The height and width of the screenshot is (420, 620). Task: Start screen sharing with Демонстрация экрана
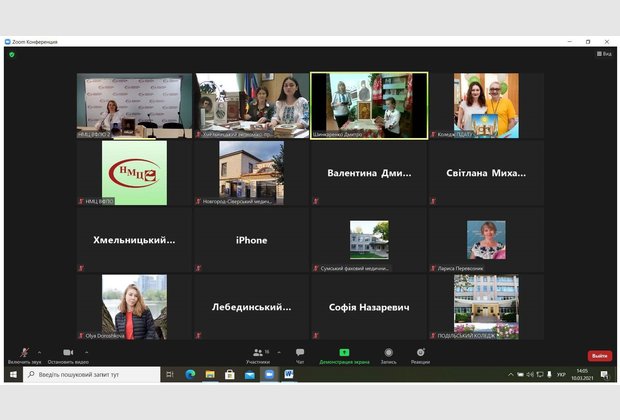[344, 355]
